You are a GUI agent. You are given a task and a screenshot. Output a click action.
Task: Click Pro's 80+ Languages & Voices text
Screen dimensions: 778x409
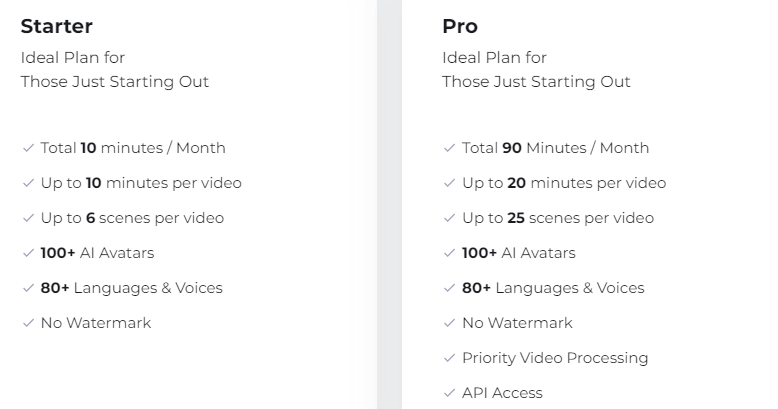(x=553, y=288)
